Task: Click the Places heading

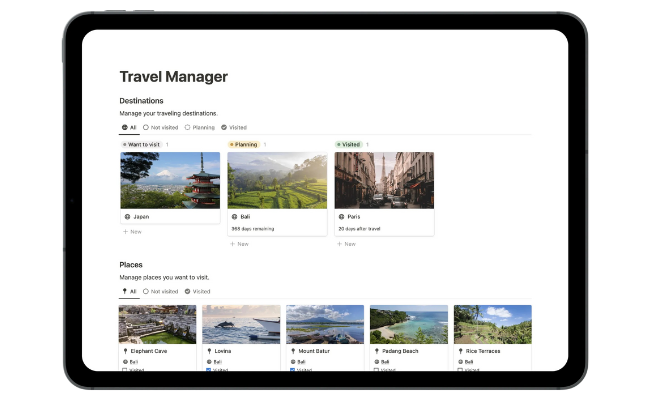Action: tap(131, 265)
